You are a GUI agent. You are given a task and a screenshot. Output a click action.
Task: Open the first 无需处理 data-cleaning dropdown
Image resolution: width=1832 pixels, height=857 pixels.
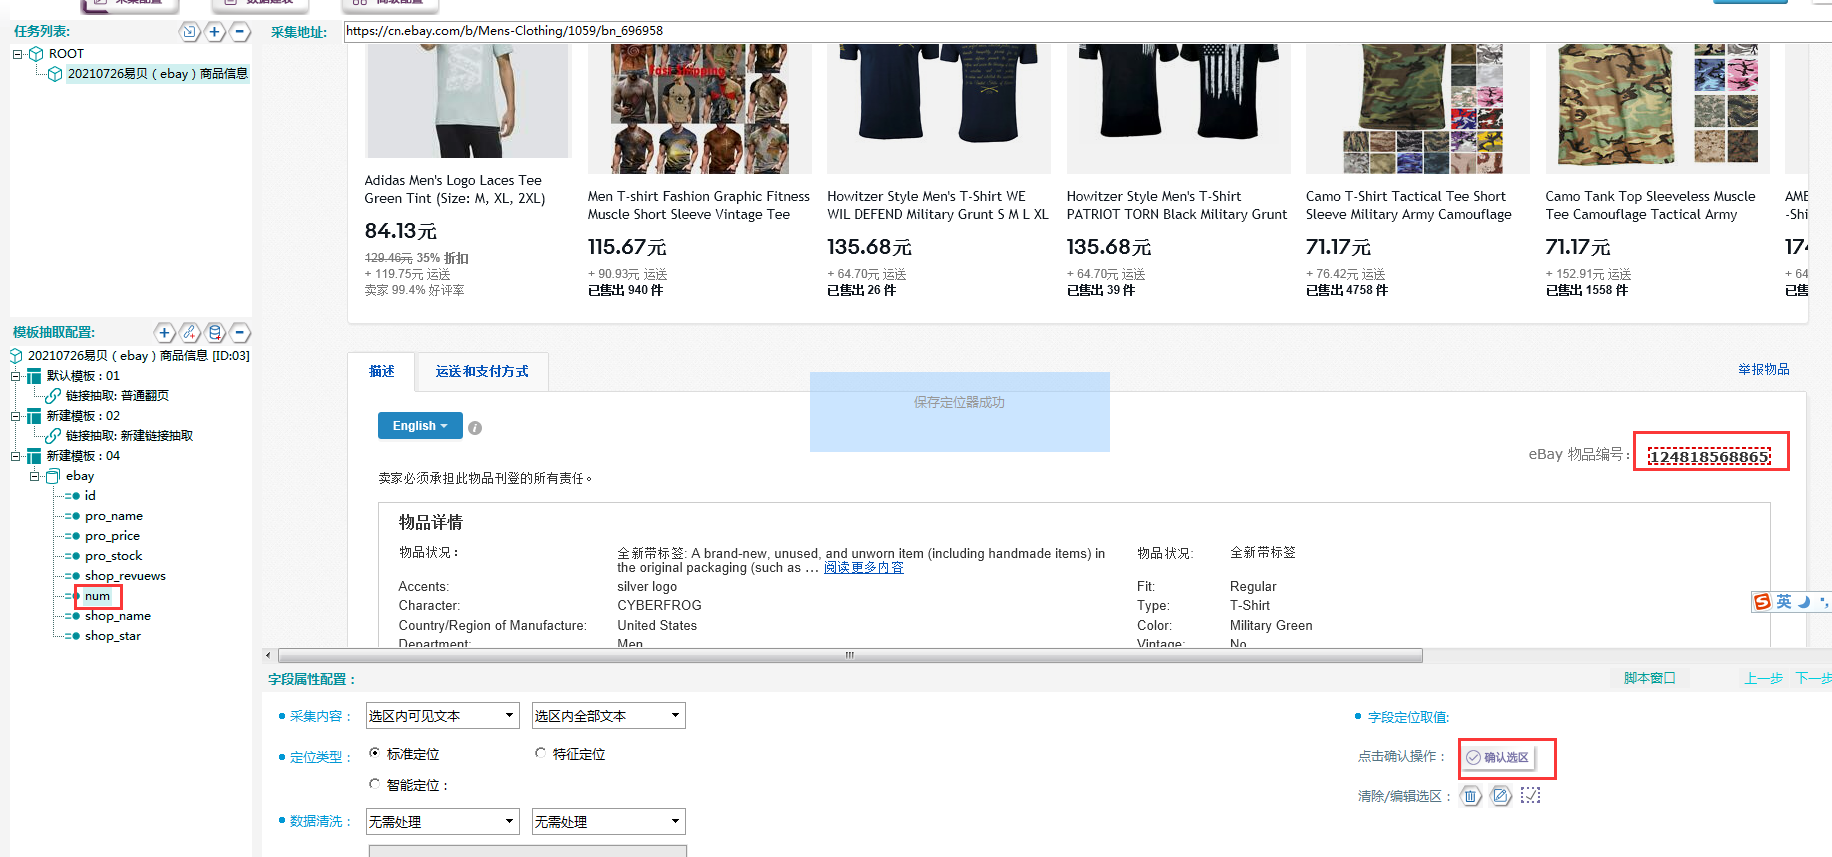pyautogui.click(x=442, y=822)
